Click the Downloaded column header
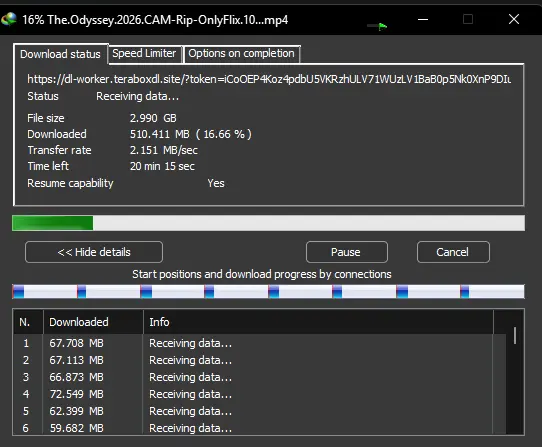Image resolution: width=542 pixels, height=447 pixels. [x=93, y=322]
